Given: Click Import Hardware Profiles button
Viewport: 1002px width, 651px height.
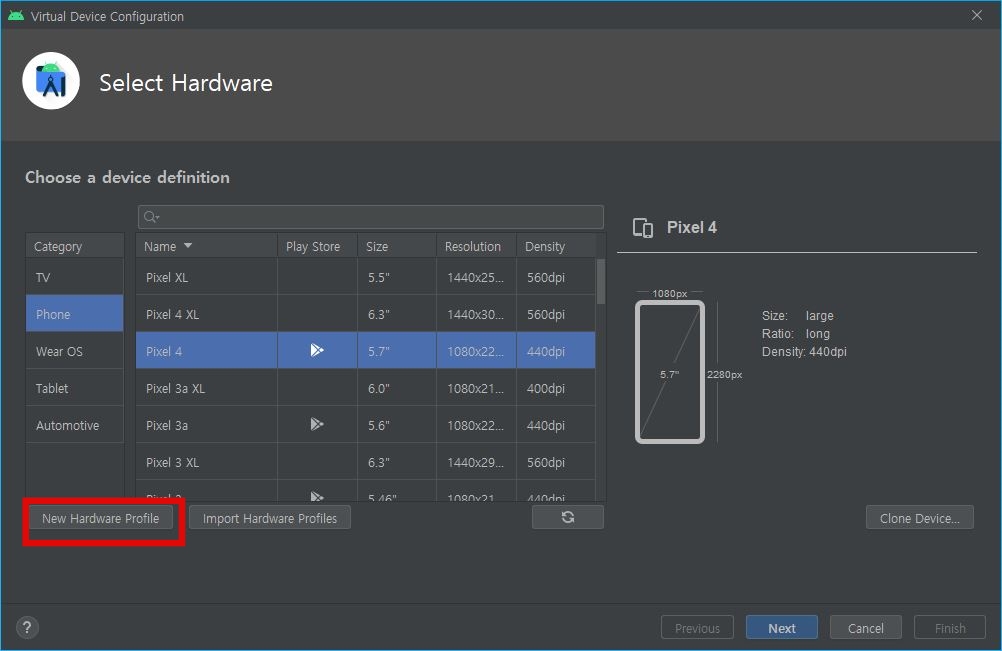Looking at the screenshot, I should pos(270,518).
